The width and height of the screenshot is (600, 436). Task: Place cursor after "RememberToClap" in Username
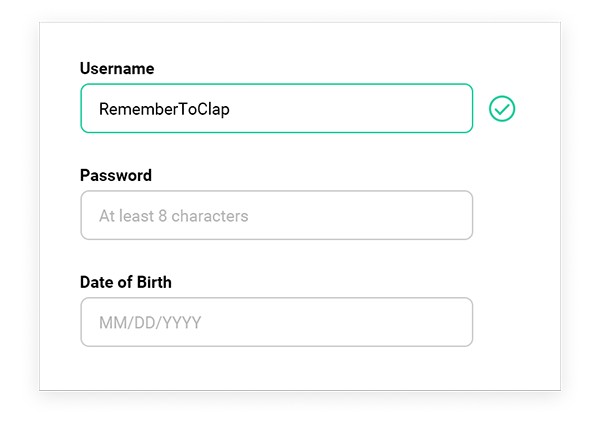coord(232,108)
